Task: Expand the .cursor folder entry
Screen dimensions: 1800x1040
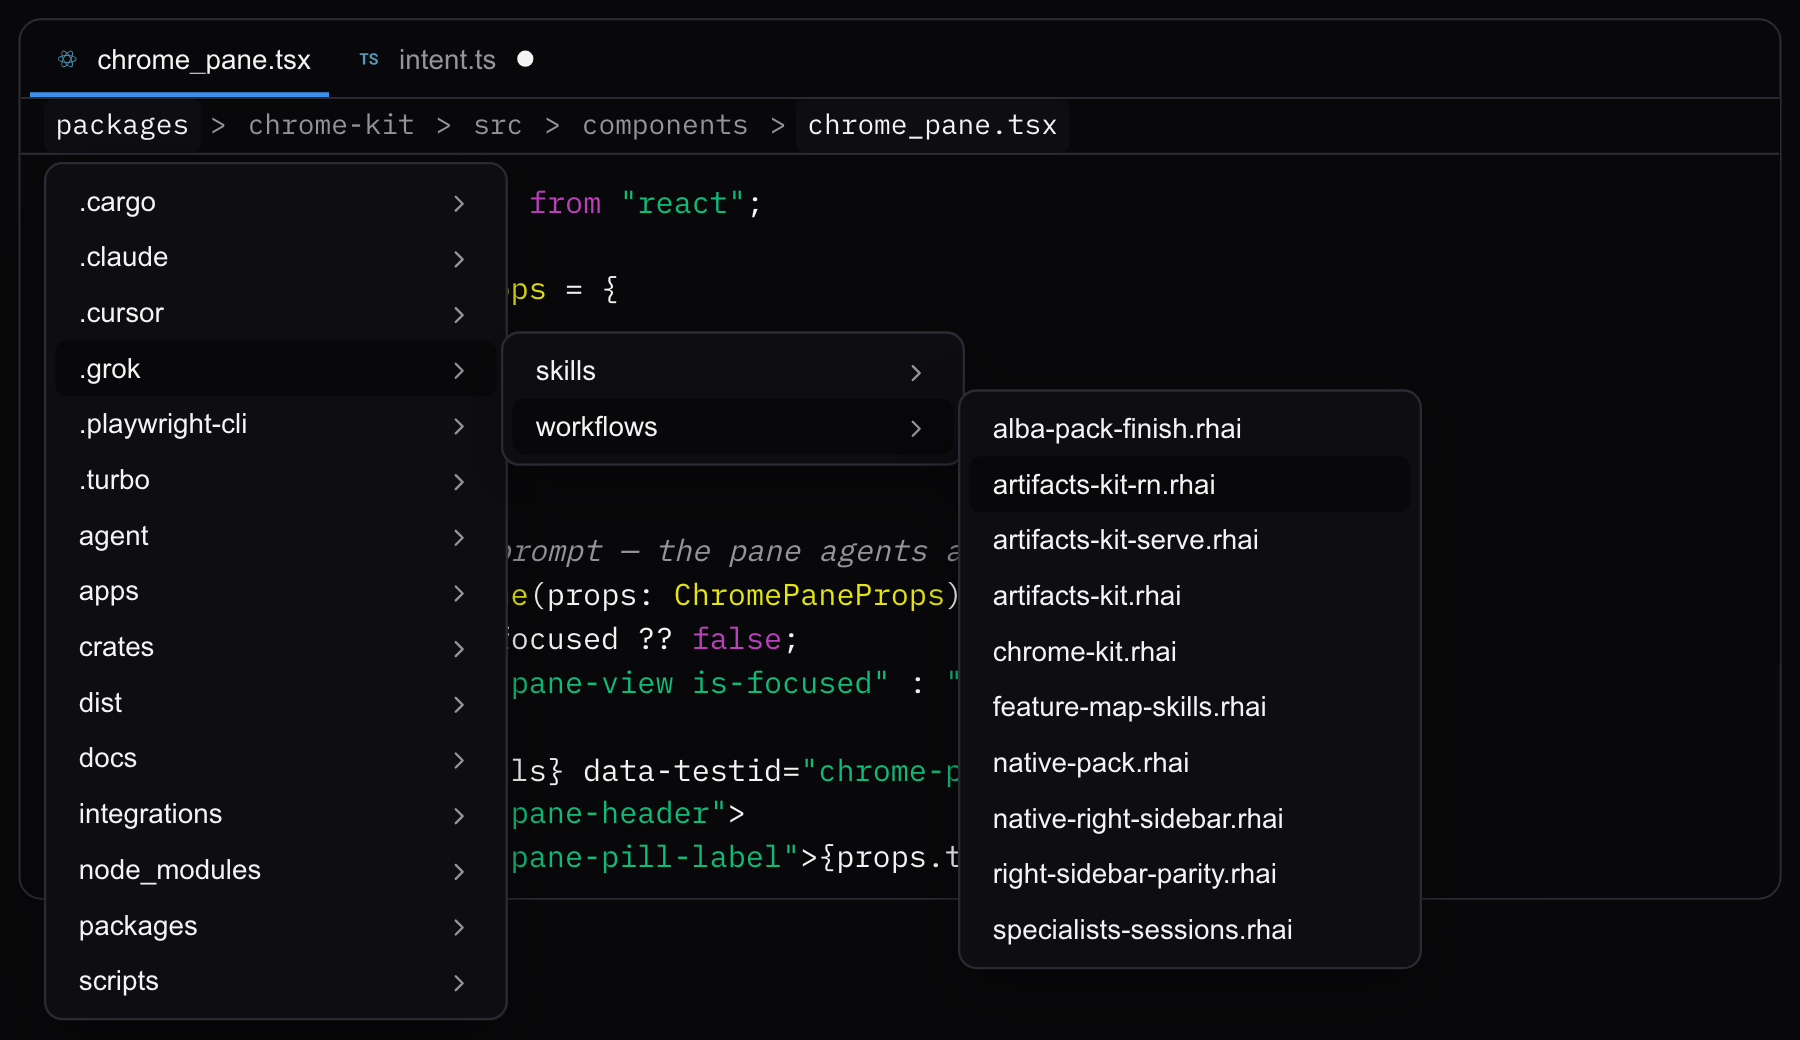Action: 276,313
